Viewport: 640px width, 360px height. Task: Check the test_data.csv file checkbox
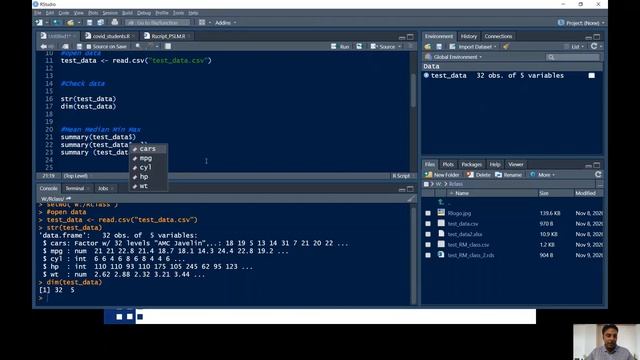pos(428,224)
